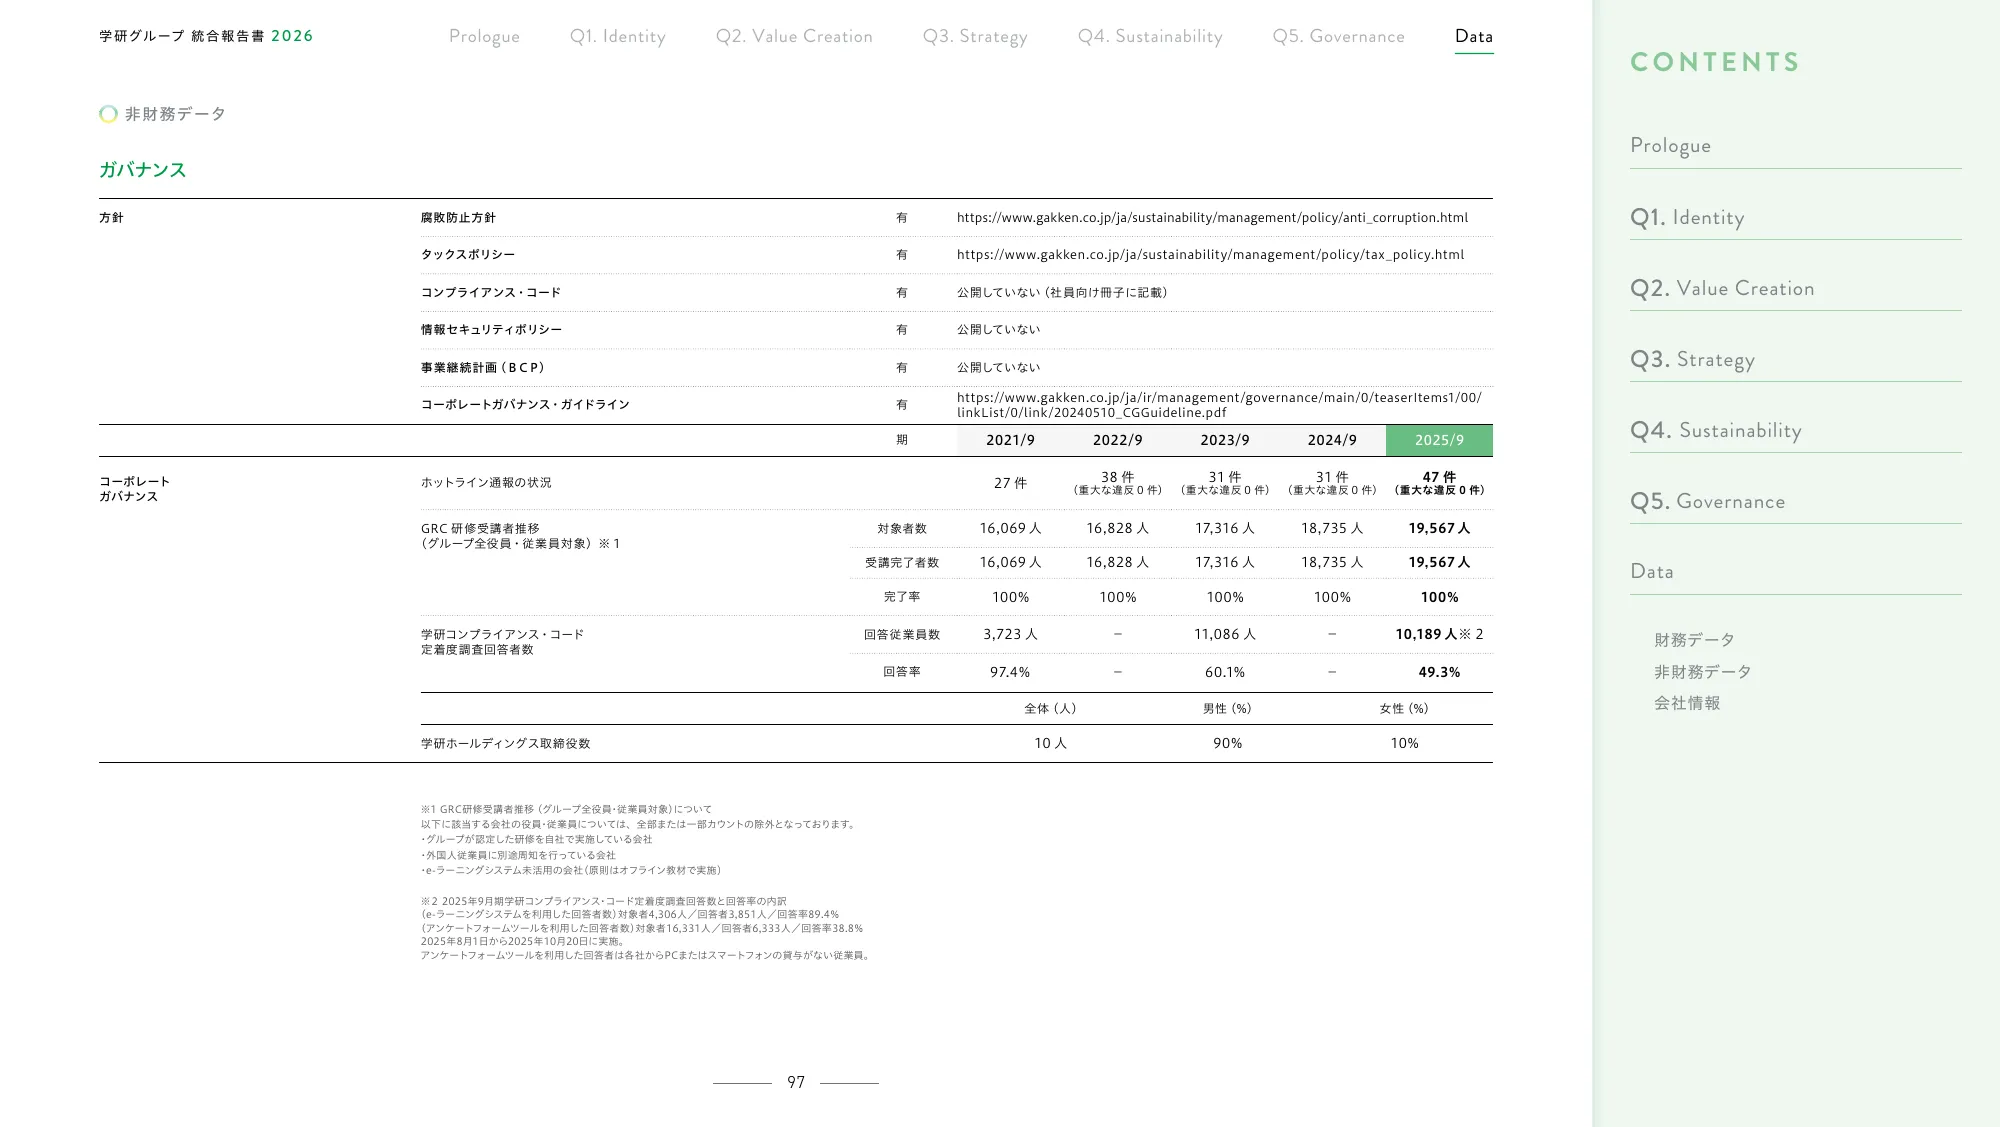
Task: Click the コンプライアンス・コード row label
Action: coord(491,293)
